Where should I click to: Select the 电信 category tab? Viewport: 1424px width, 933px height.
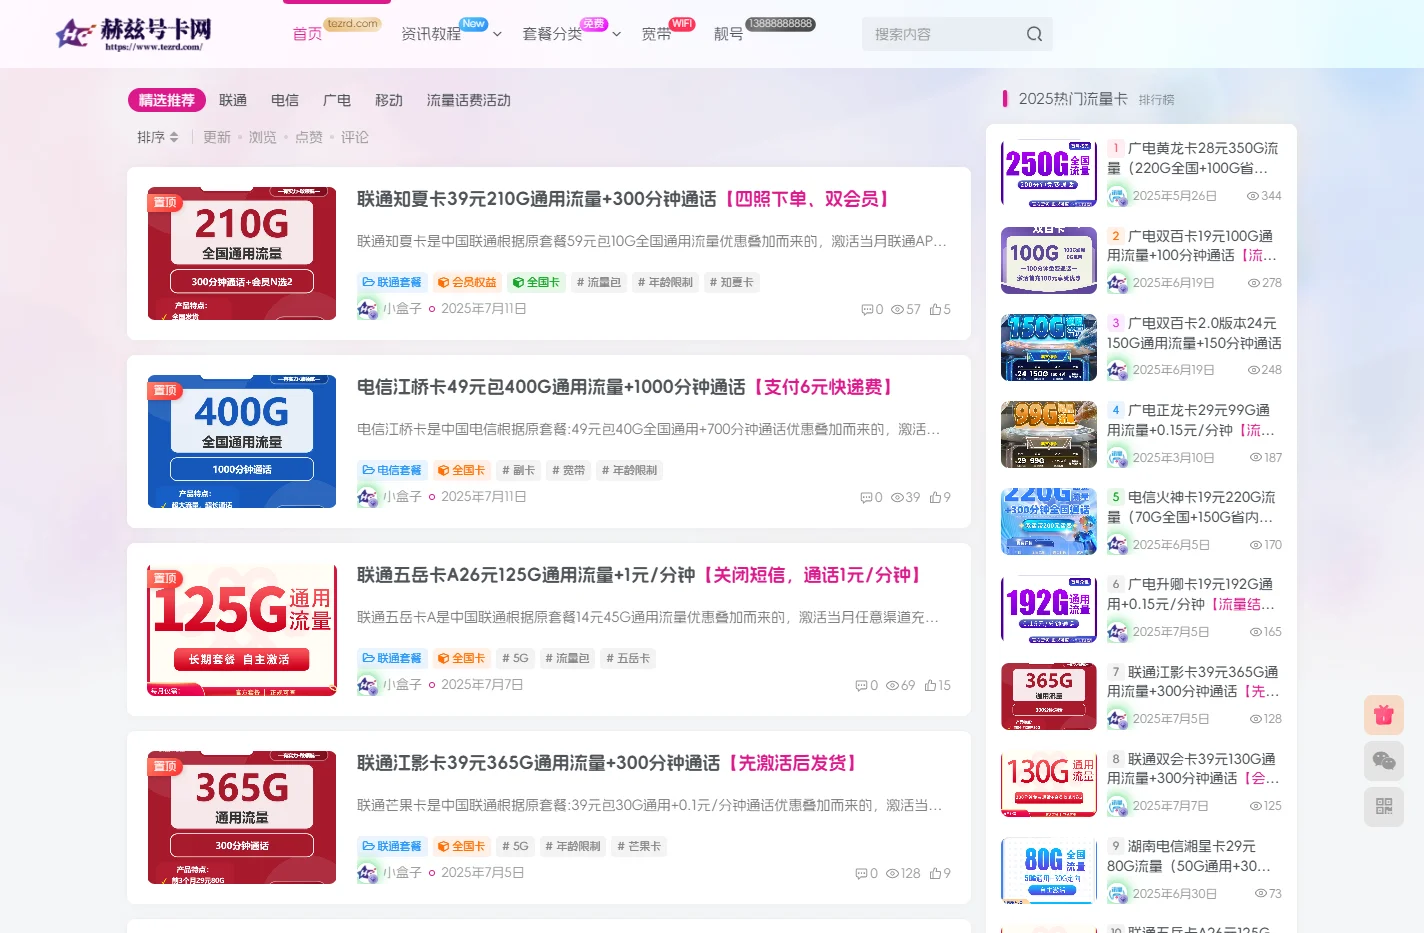click(x=285, y=100)
